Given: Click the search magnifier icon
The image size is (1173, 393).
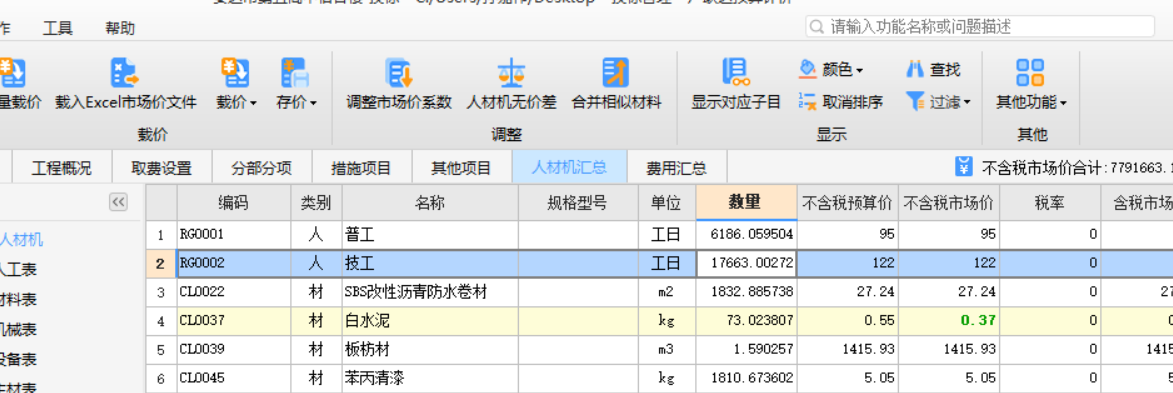Looking at the screenshot, I should 818,27.
